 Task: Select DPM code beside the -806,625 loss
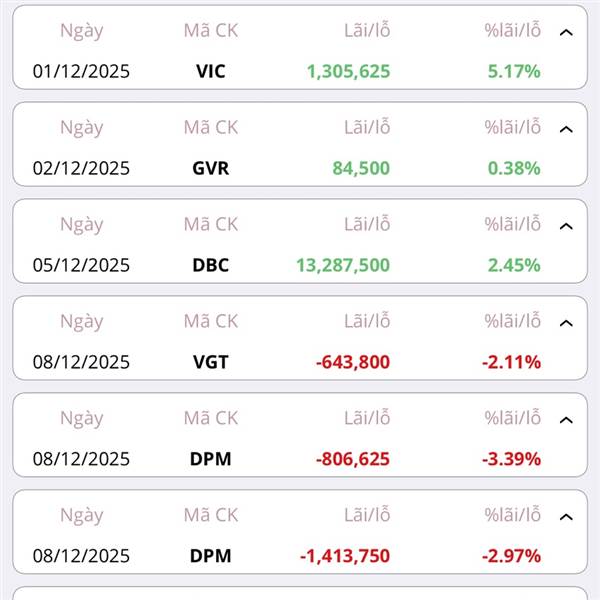coord(210,459)
